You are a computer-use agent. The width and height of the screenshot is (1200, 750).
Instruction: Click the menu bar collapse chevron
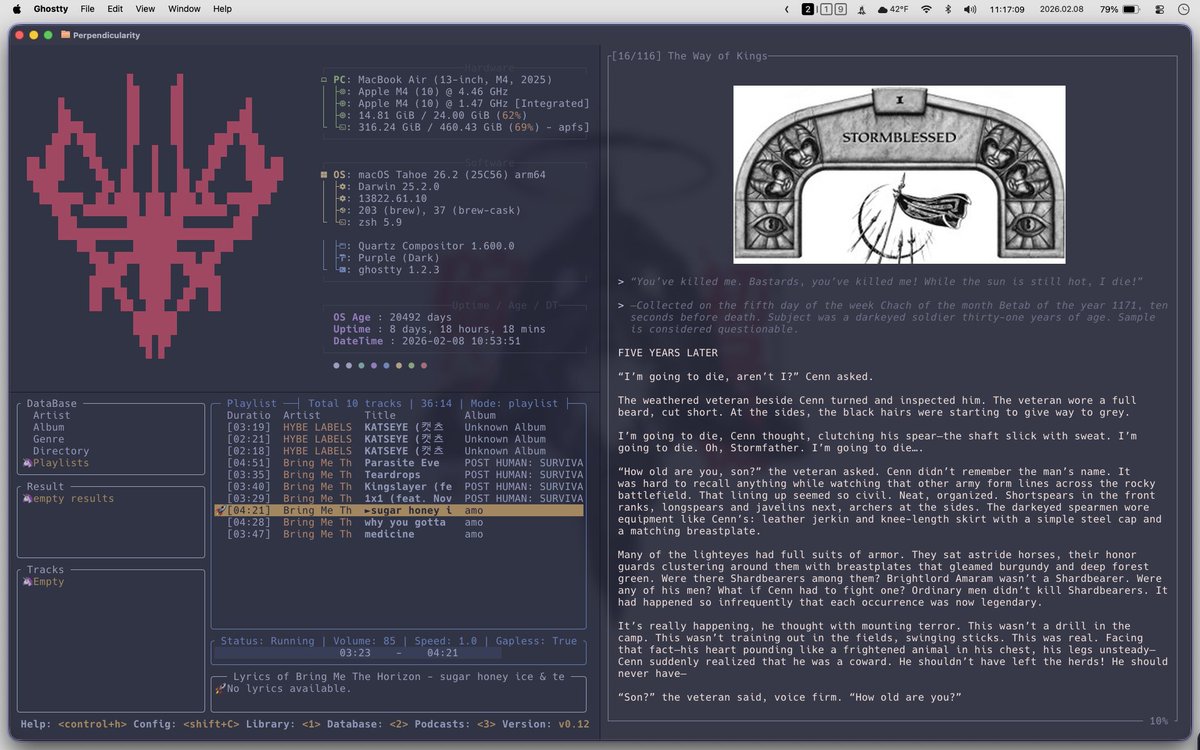tap(787, 9)
